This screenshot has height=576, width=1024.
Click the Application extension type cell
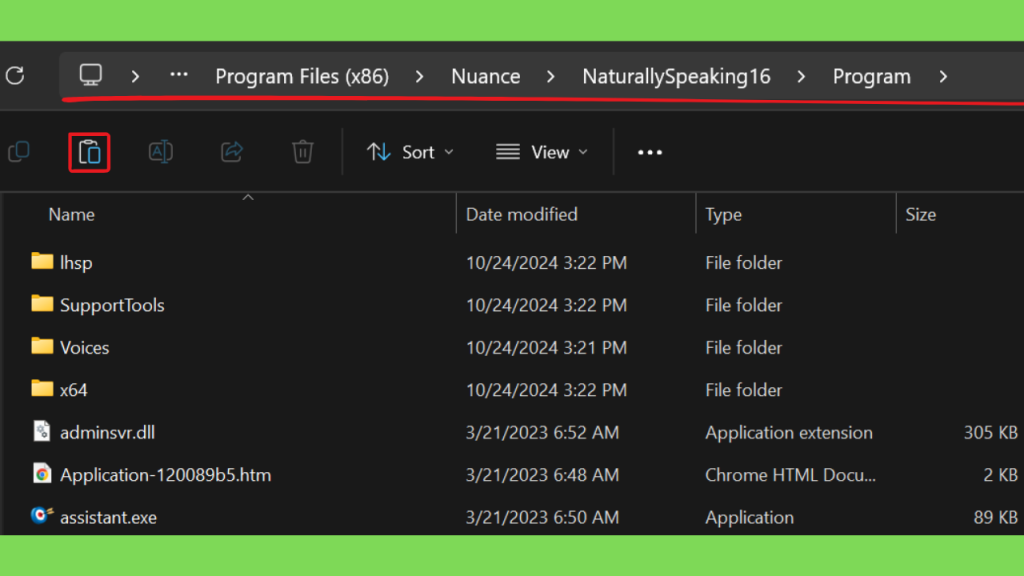(789, 432)
